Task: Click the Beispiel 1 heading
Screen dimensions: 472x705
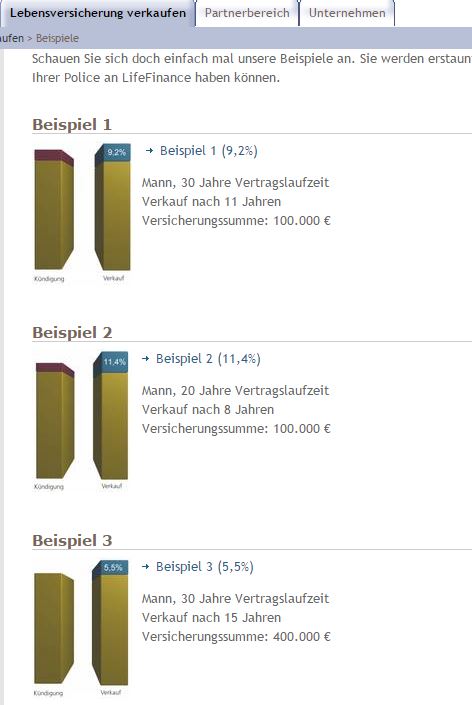Action: (x=72, y=125)
